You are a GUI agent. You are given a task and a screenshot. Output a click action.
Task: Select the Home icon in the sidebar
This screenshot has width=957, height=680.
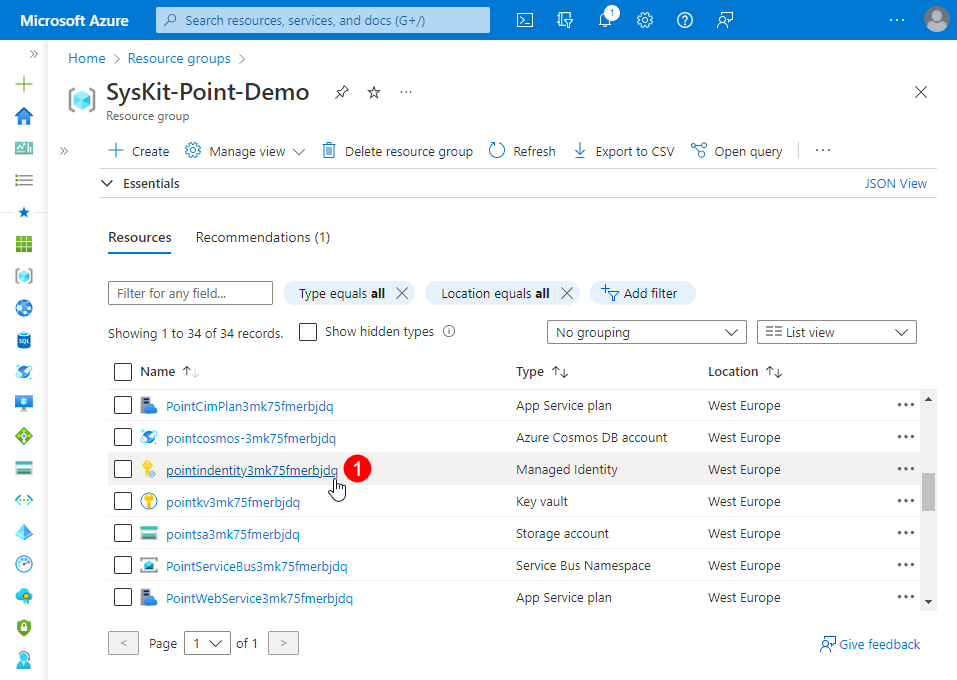[23, 116]
